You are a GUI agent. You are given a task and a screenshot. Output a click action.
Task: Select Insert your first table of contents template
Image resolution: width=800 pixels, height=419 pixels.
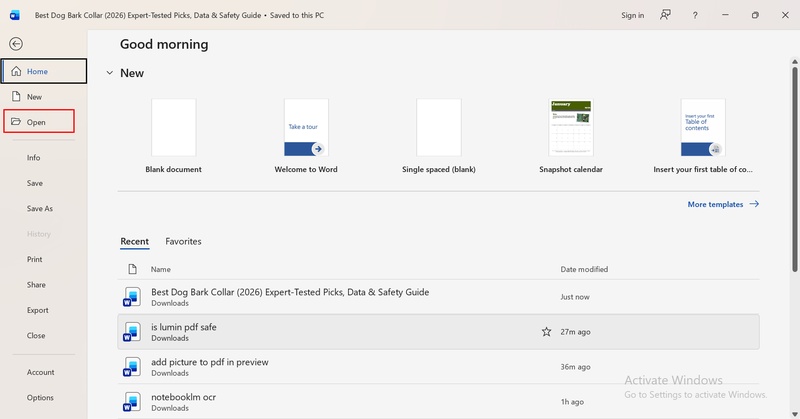pos(703,128)
